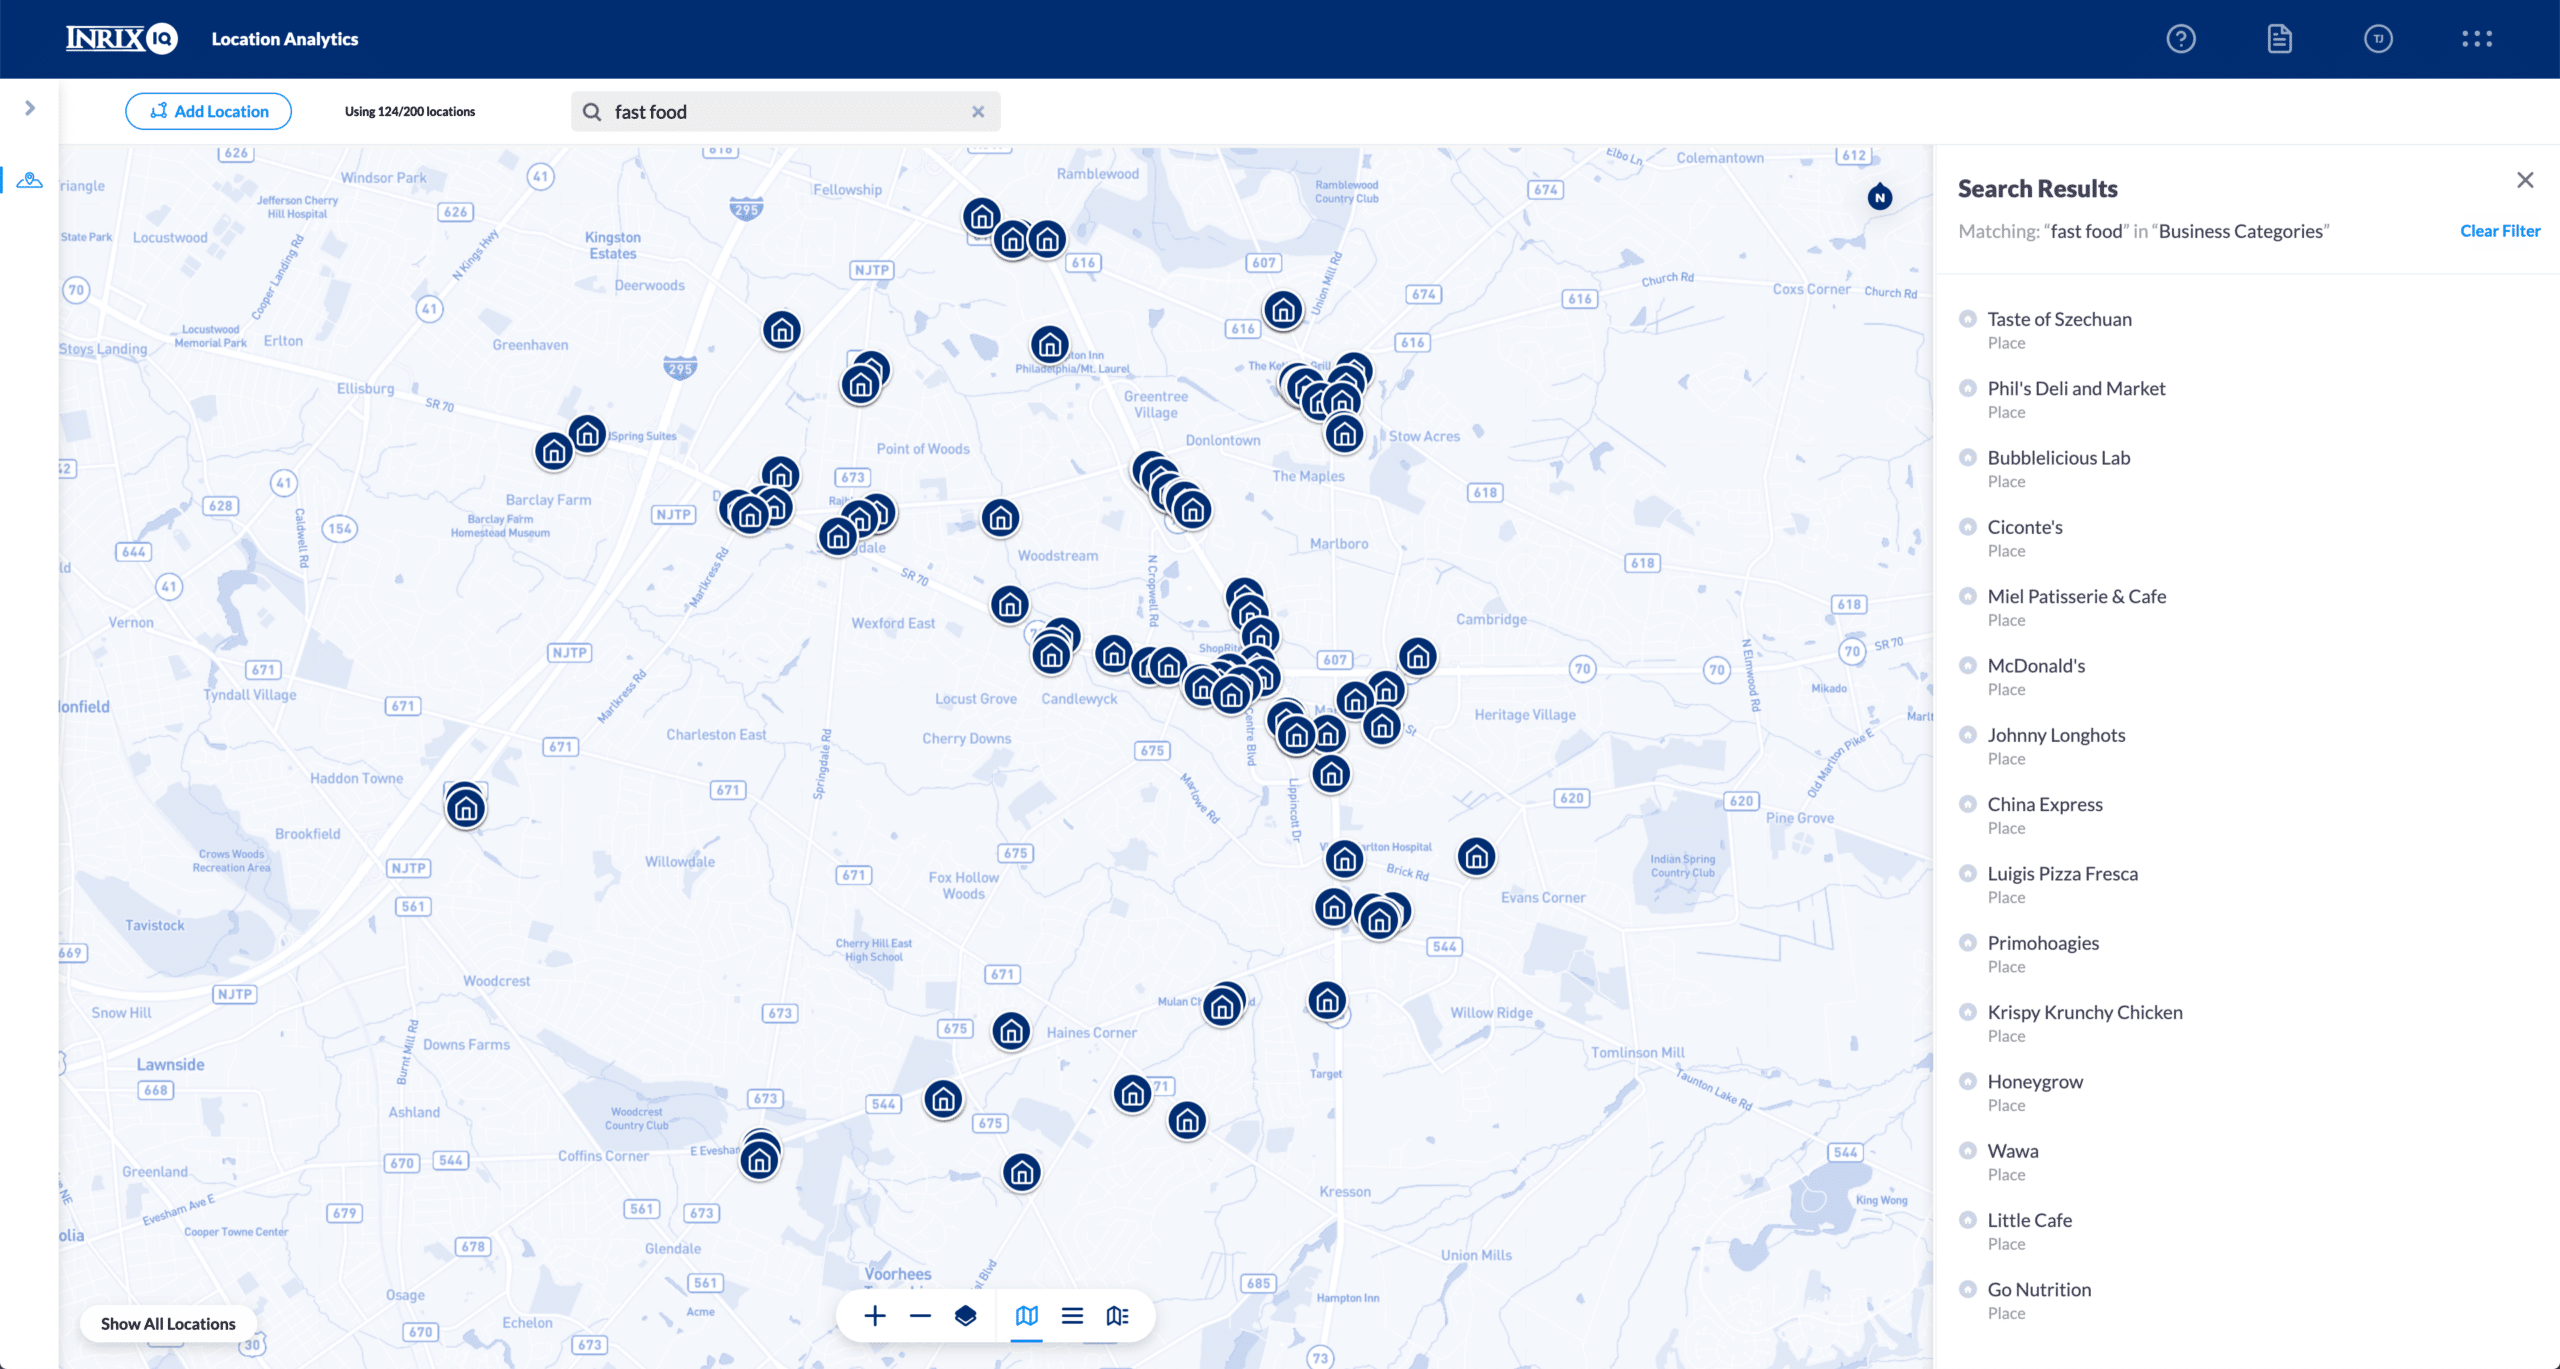Zoom in with the plus map control

pyautogui.click(x=875, y=1316)
